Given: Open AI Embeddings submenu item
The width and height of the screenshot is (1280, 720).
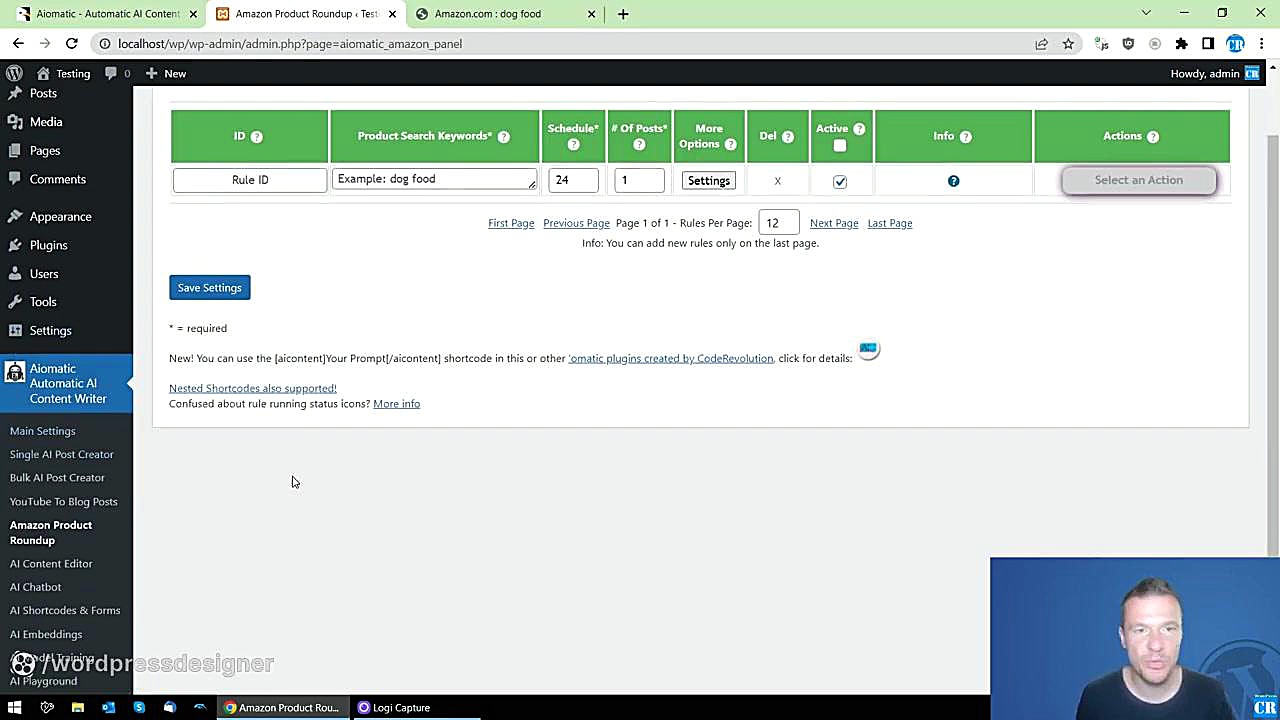Looking at the screenshot, I should tap(46, 634).
